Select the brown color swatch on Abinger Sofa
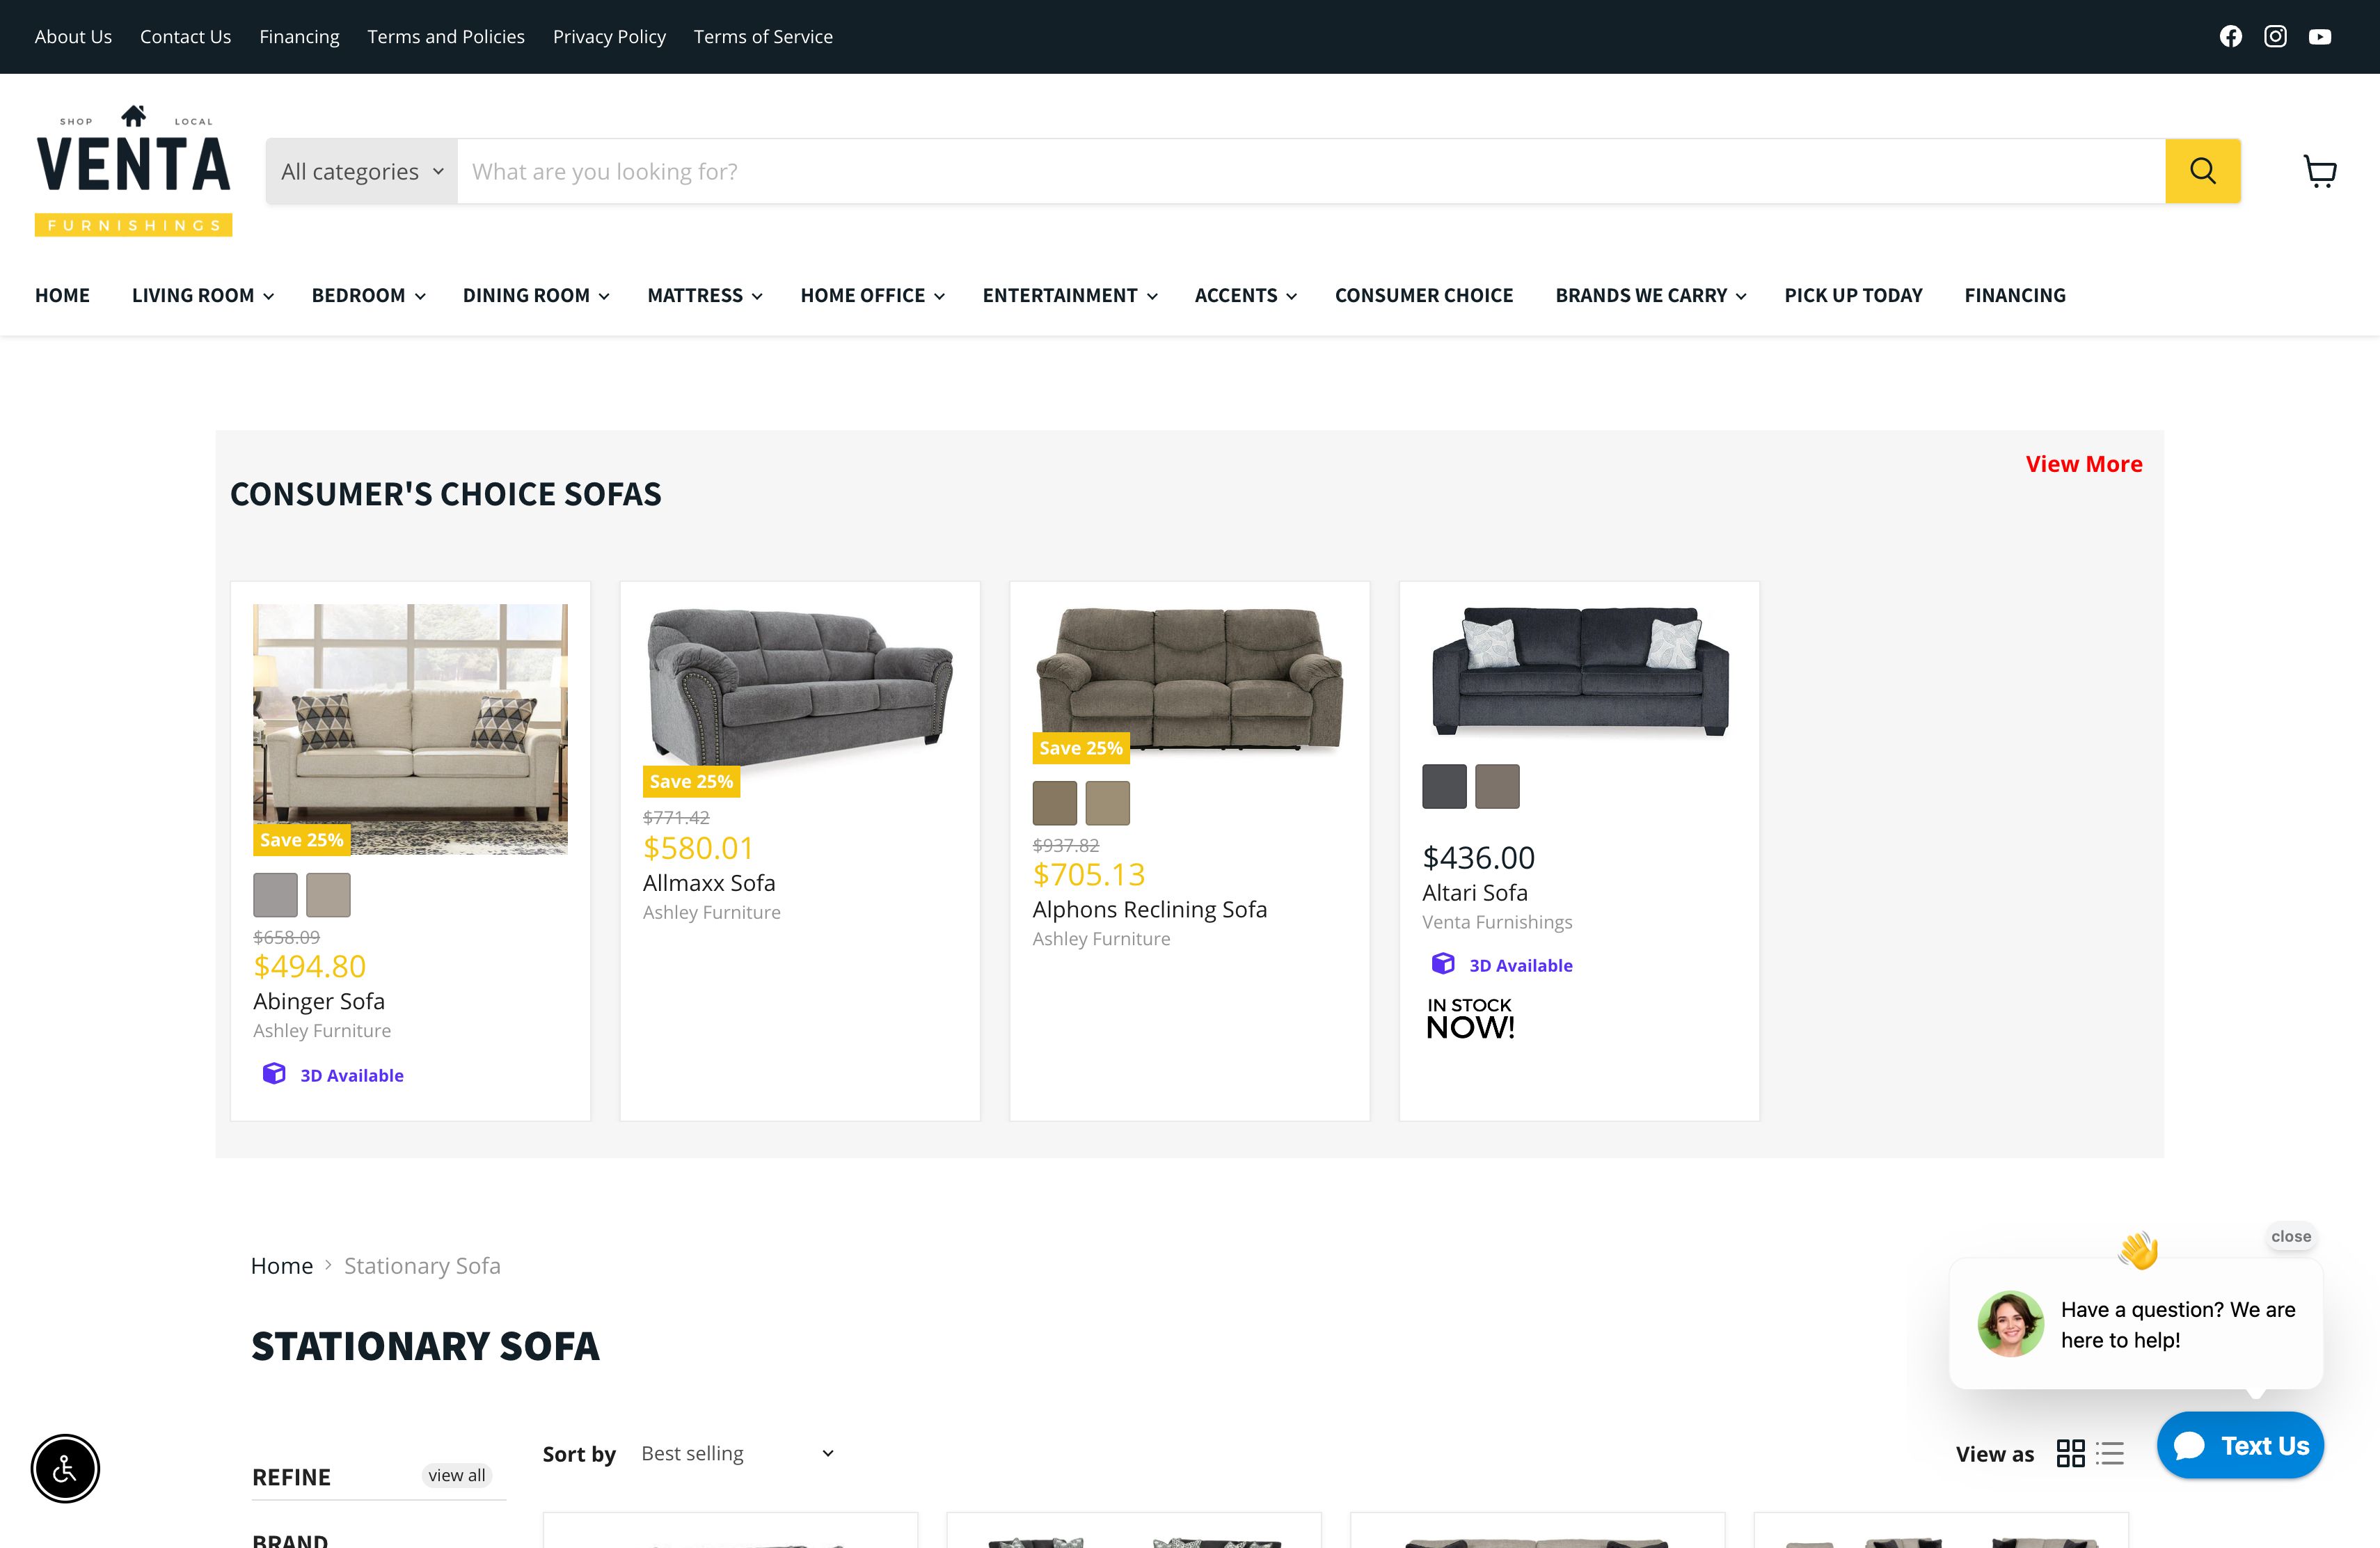Image resolution: width=2380 pixels, height=1548 pixels. coord(329,894)
